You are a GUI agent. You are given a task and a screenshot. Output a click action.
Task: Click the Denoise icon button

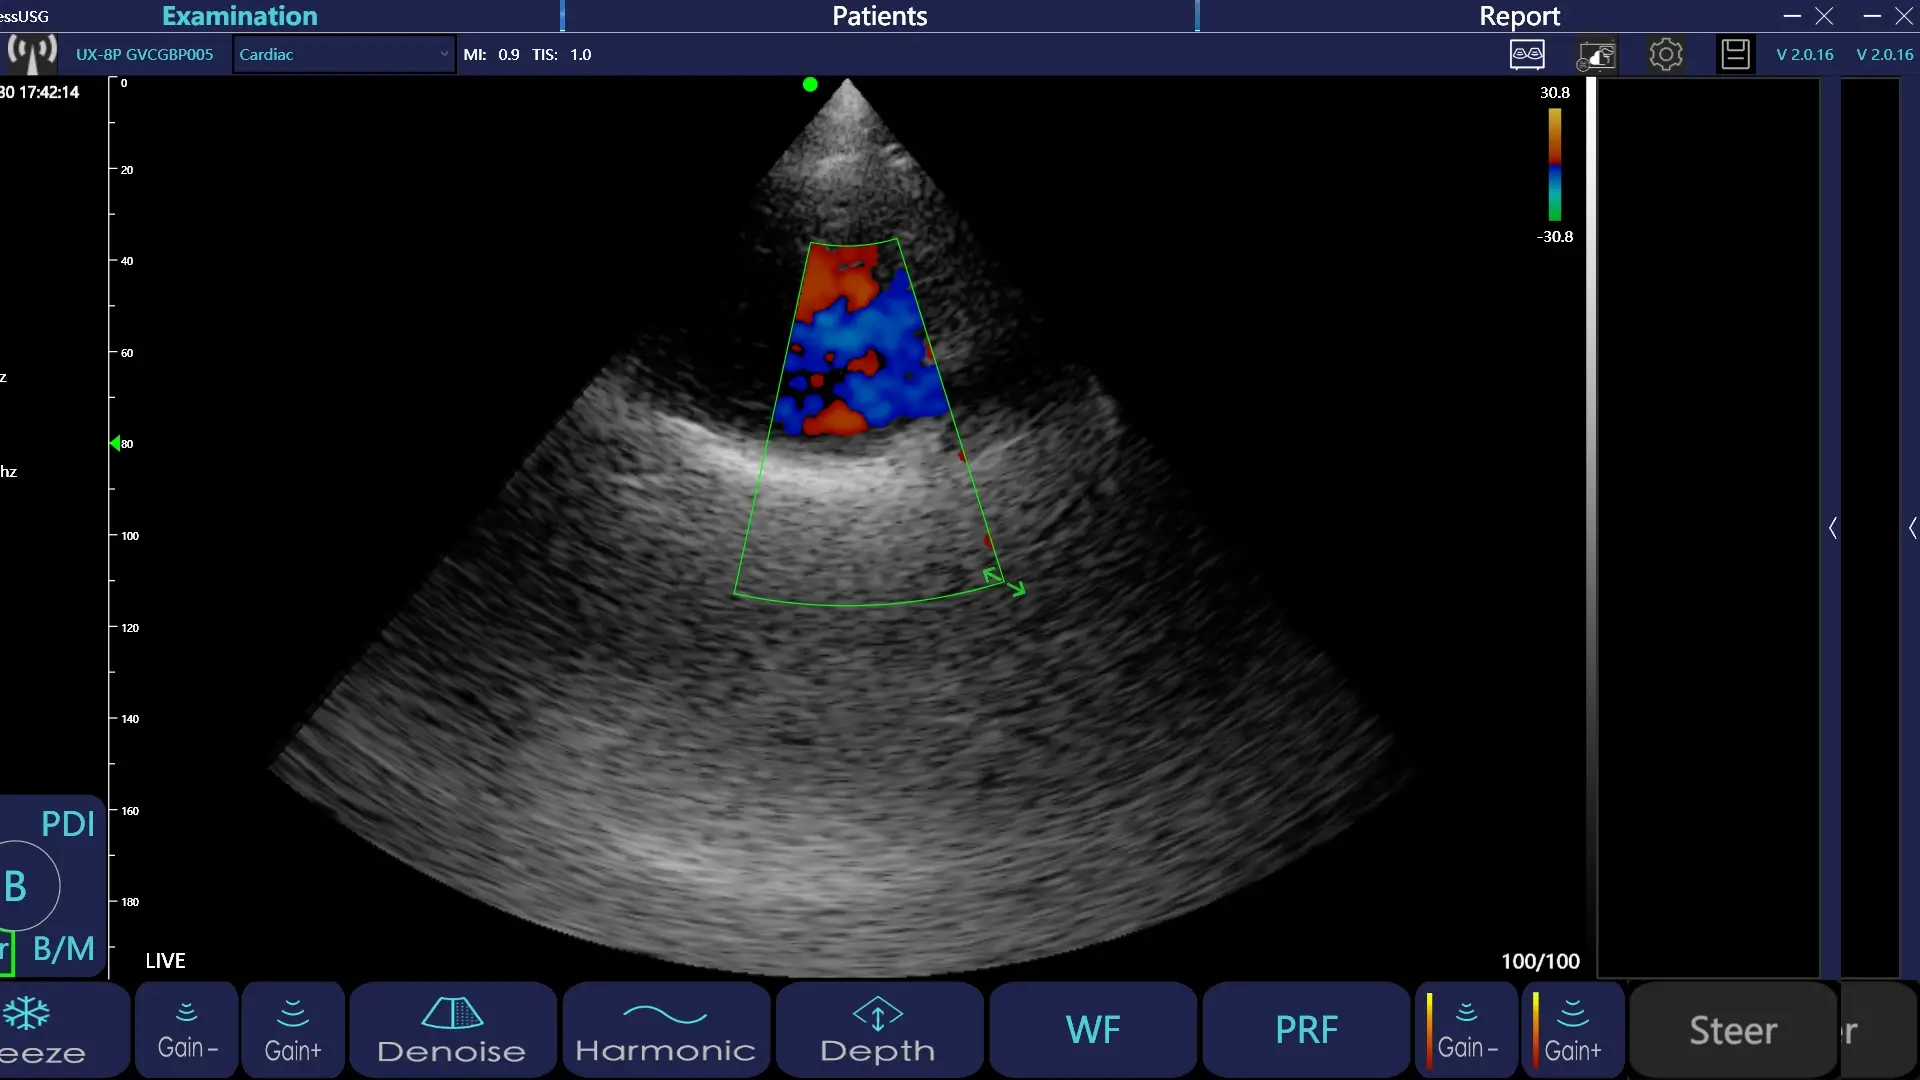(x=452, y=1030)
